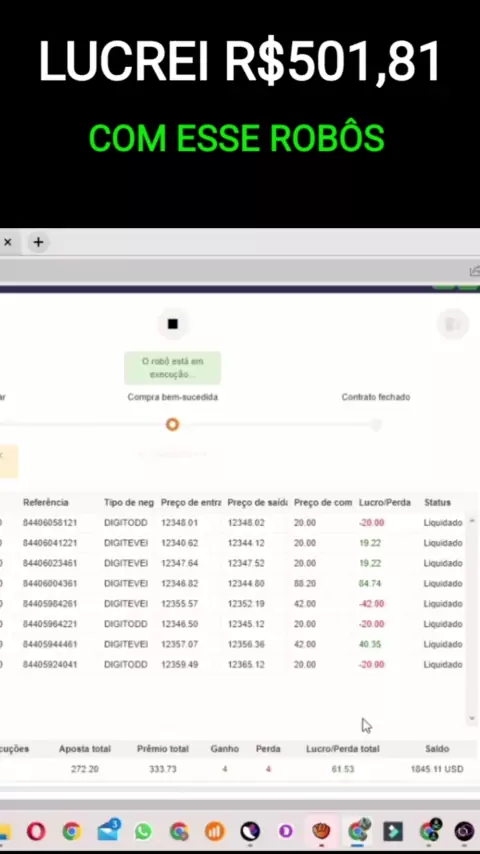Launch the orange bar-chart app in taskbar
This screenshot has height=854, width=480.
[x=215, y=832]
